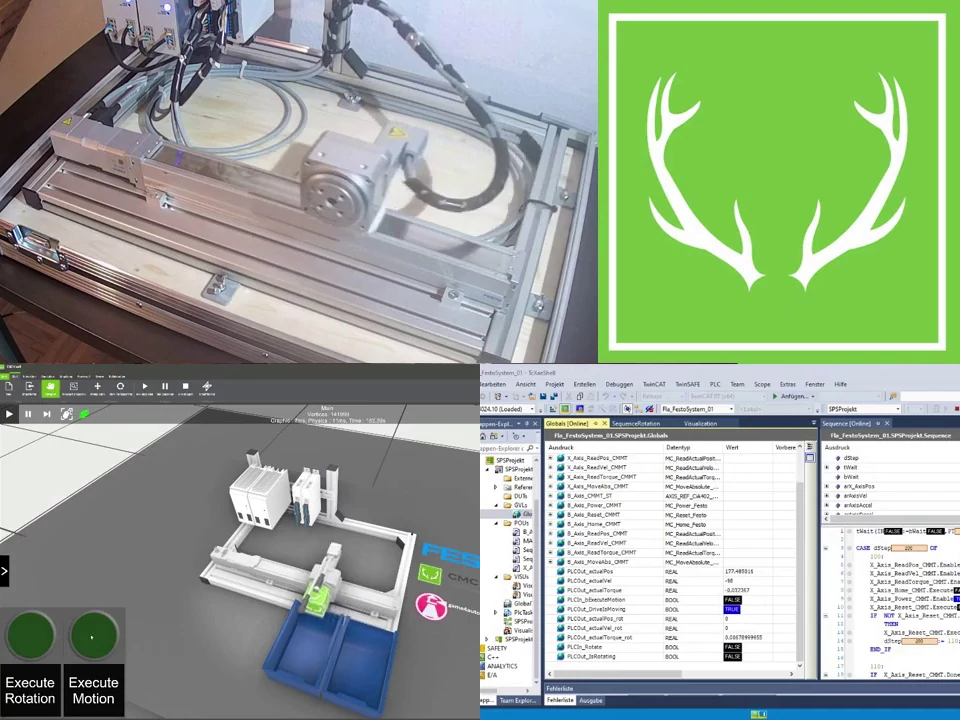Click the Copy icon in TcXaeShell toolbar

[x=580, y=396]
